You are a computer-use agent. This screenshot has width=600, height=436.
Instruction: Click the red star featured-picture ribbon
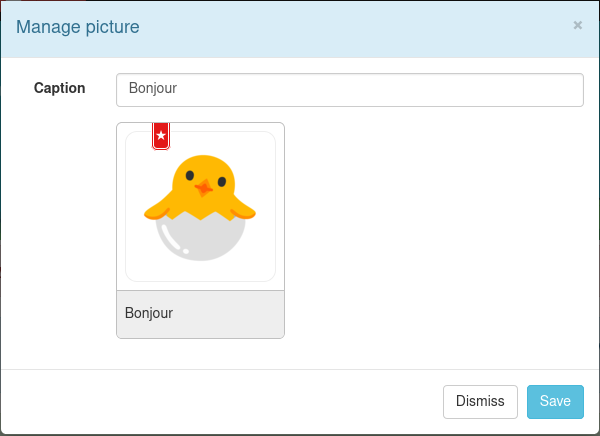[x=160, y=135]
